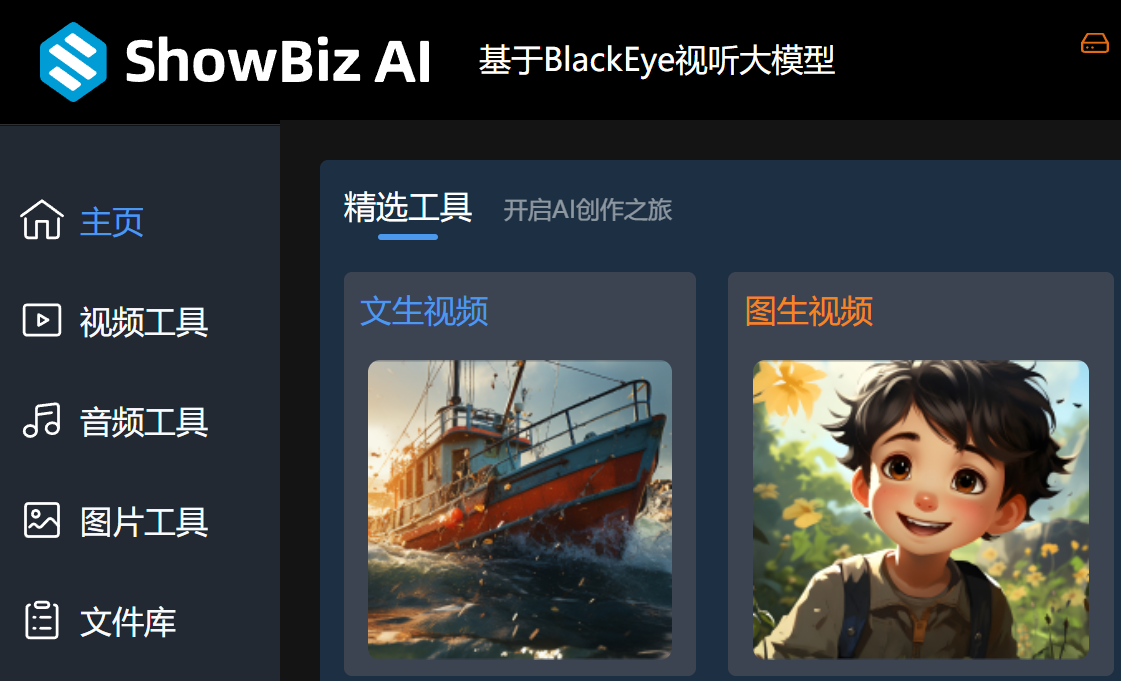Switch to the 精选工具 tab
This screenshot has width=1121, height=681.
coord(408,207)
